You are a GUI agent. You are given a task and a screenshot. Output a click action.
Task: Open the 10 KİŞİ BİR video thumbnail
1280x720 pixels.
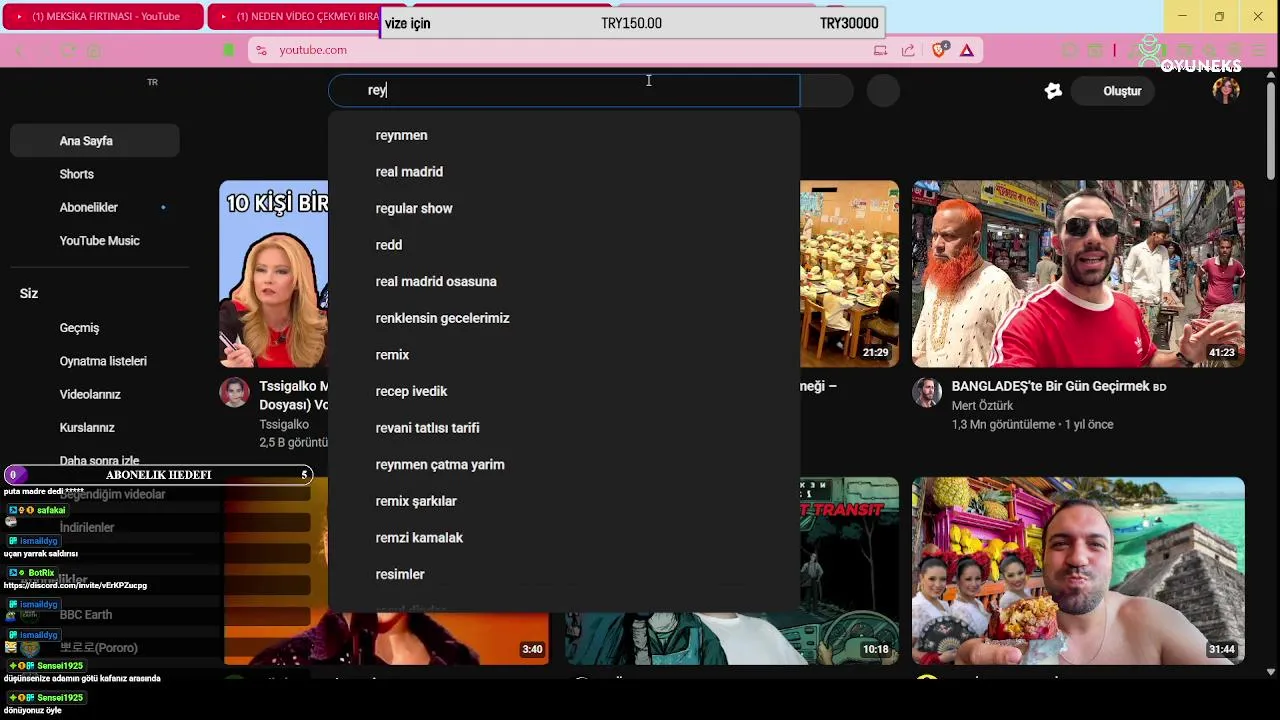tap(274, 274)
